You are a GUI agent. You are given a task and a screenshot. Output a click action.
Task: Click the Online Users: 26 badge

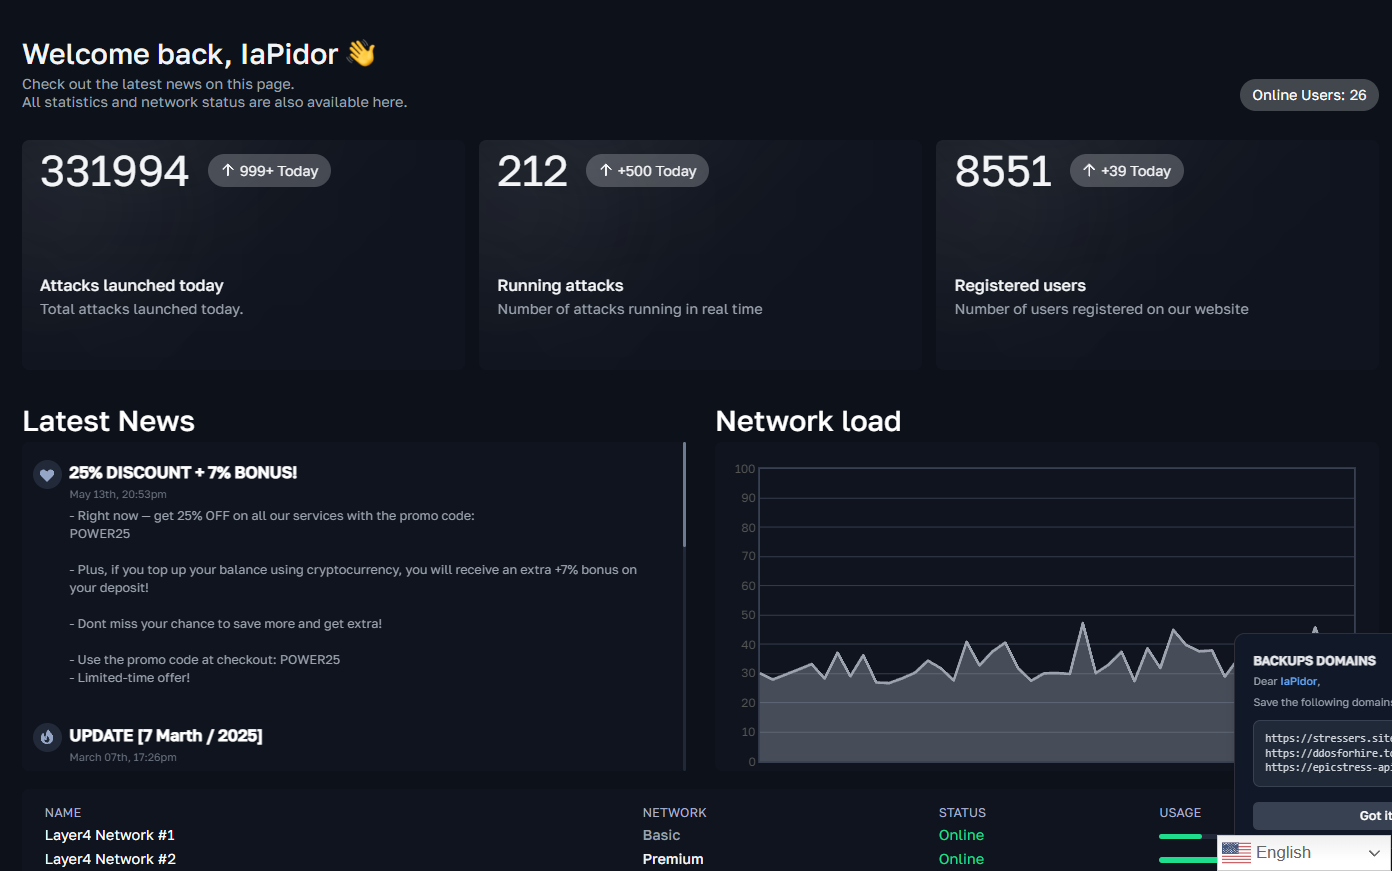[x=1308, y=94]
